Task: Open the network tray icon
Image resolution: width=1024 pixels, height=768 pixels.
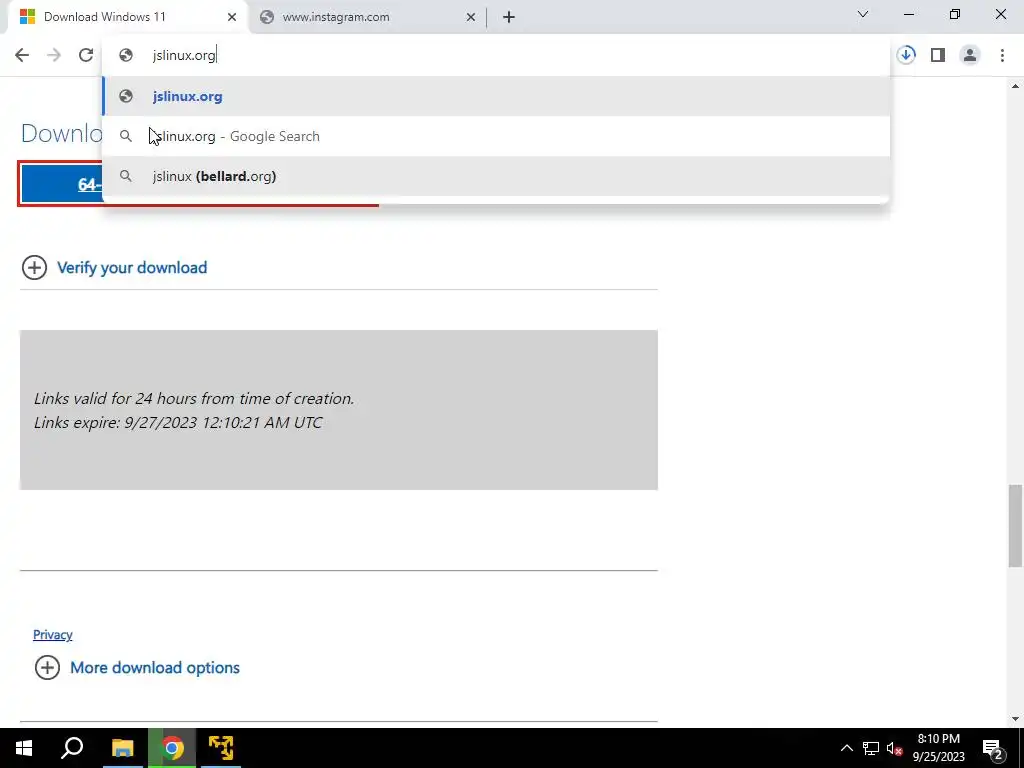Action: point(871,748)
